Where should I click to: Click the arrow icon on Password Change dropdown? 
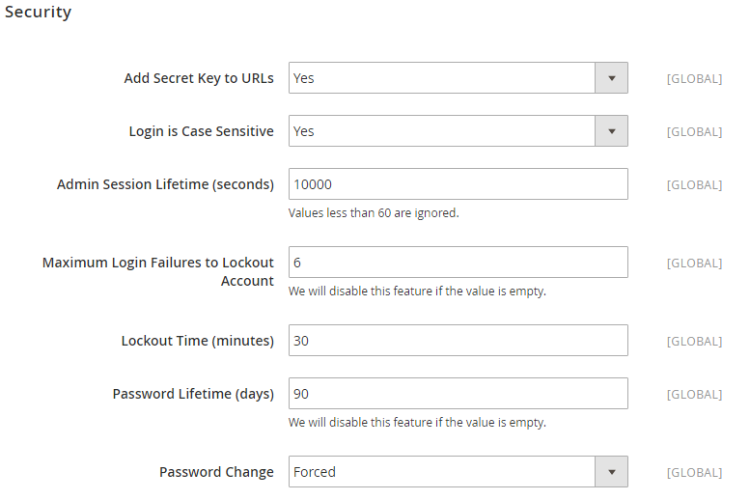[x=611, y=472]
